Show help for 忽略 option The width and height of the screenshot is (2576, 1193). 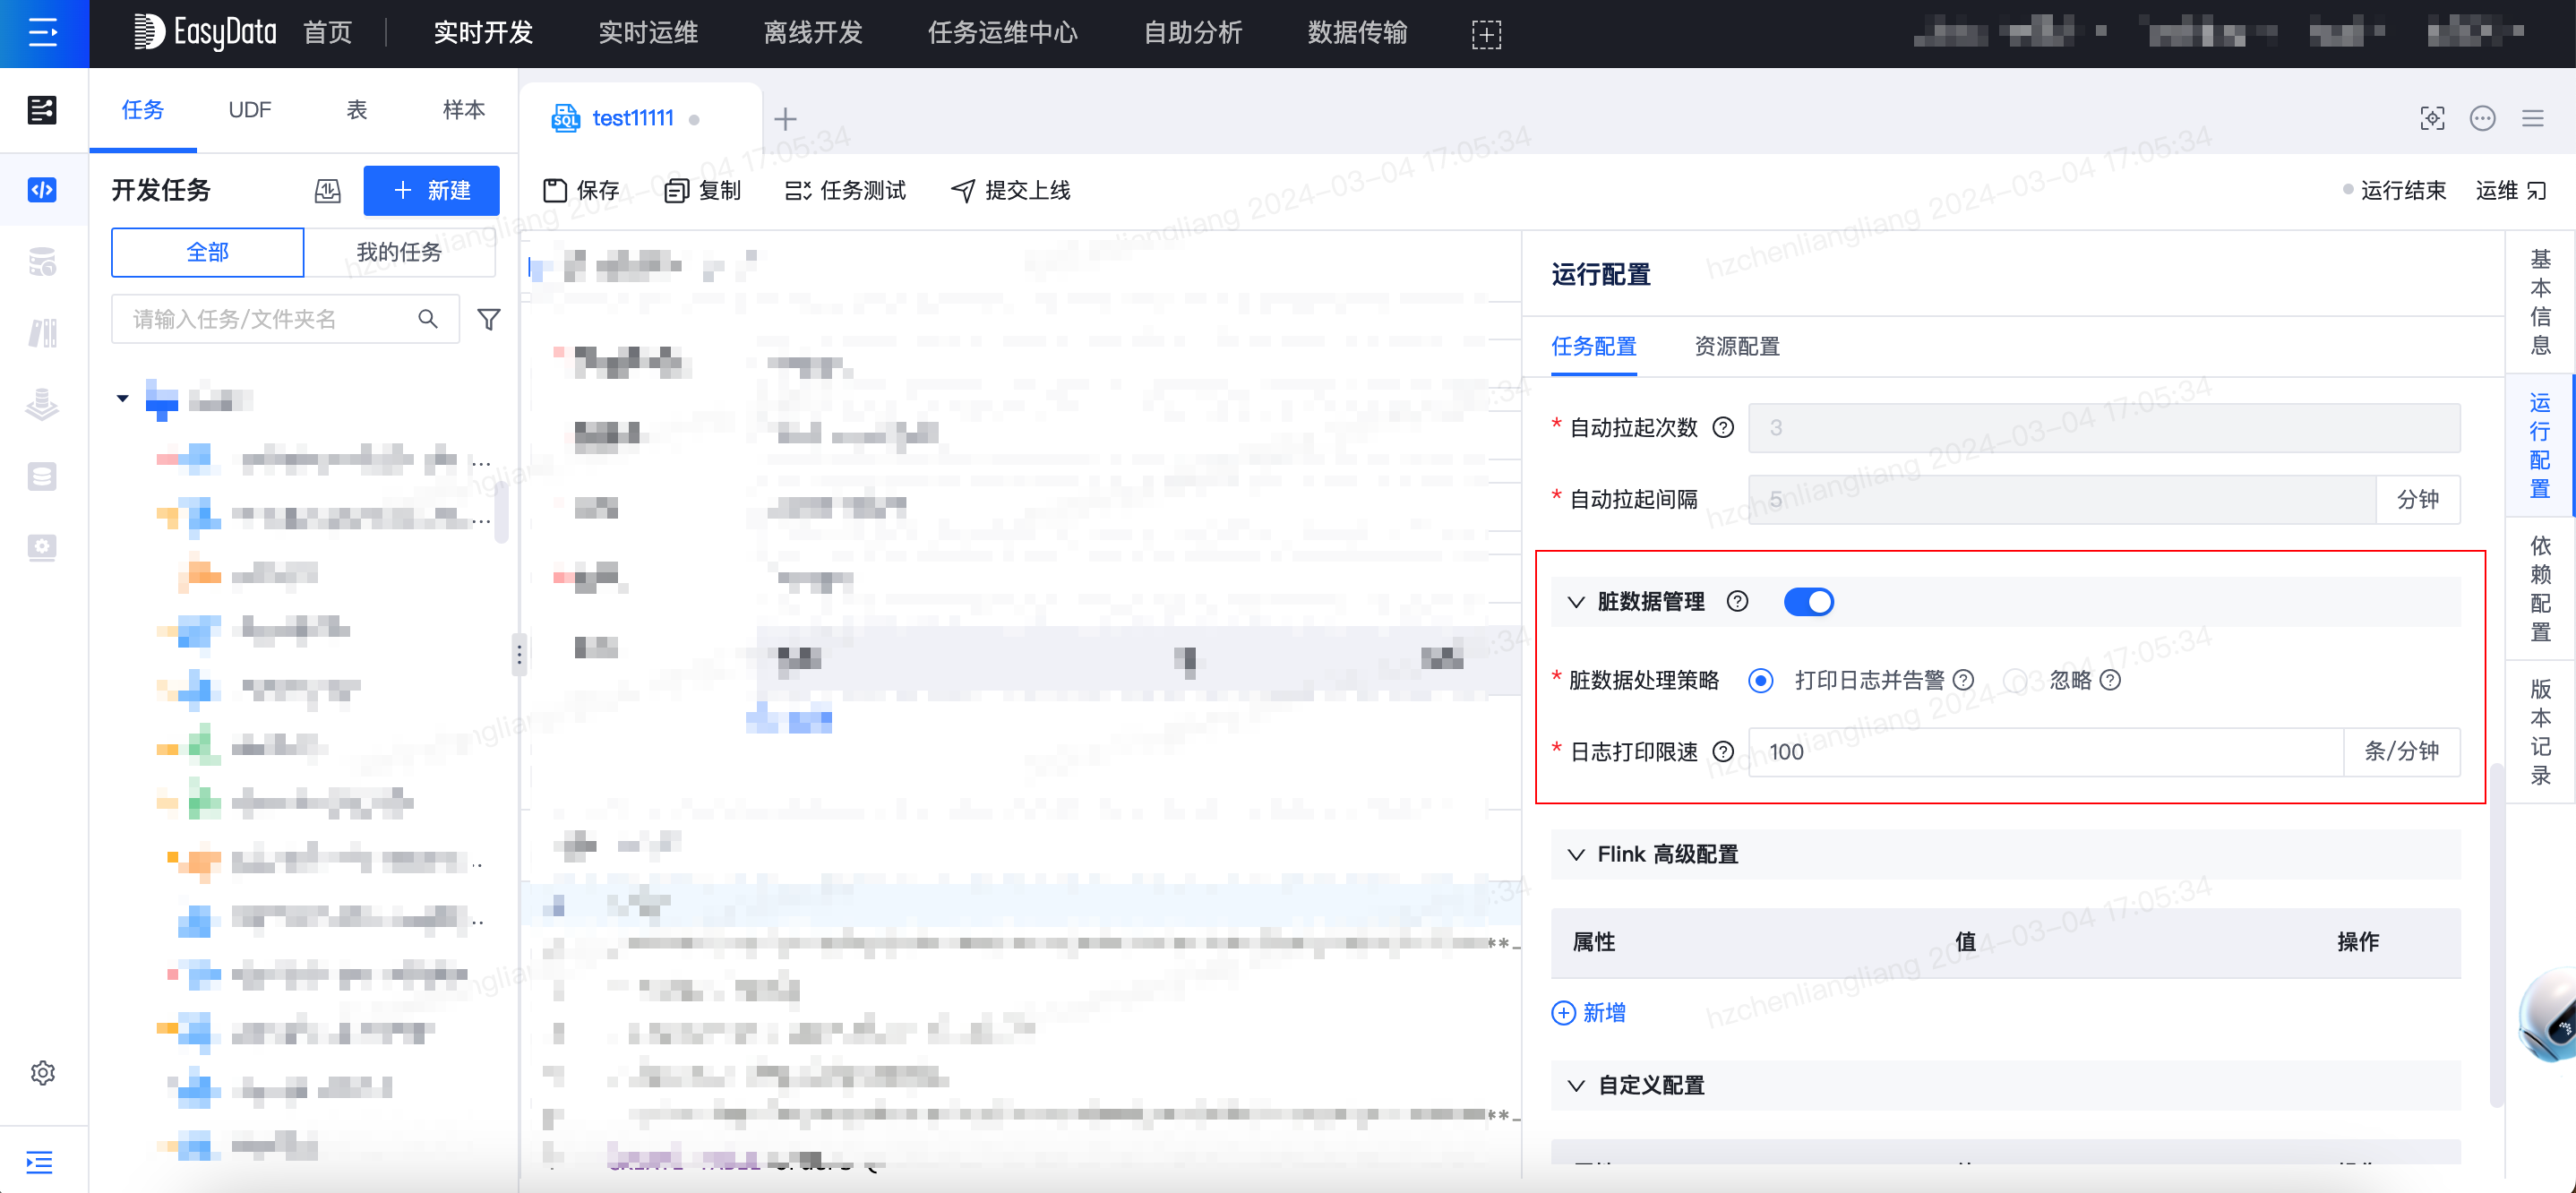(x=2110, y=680)
